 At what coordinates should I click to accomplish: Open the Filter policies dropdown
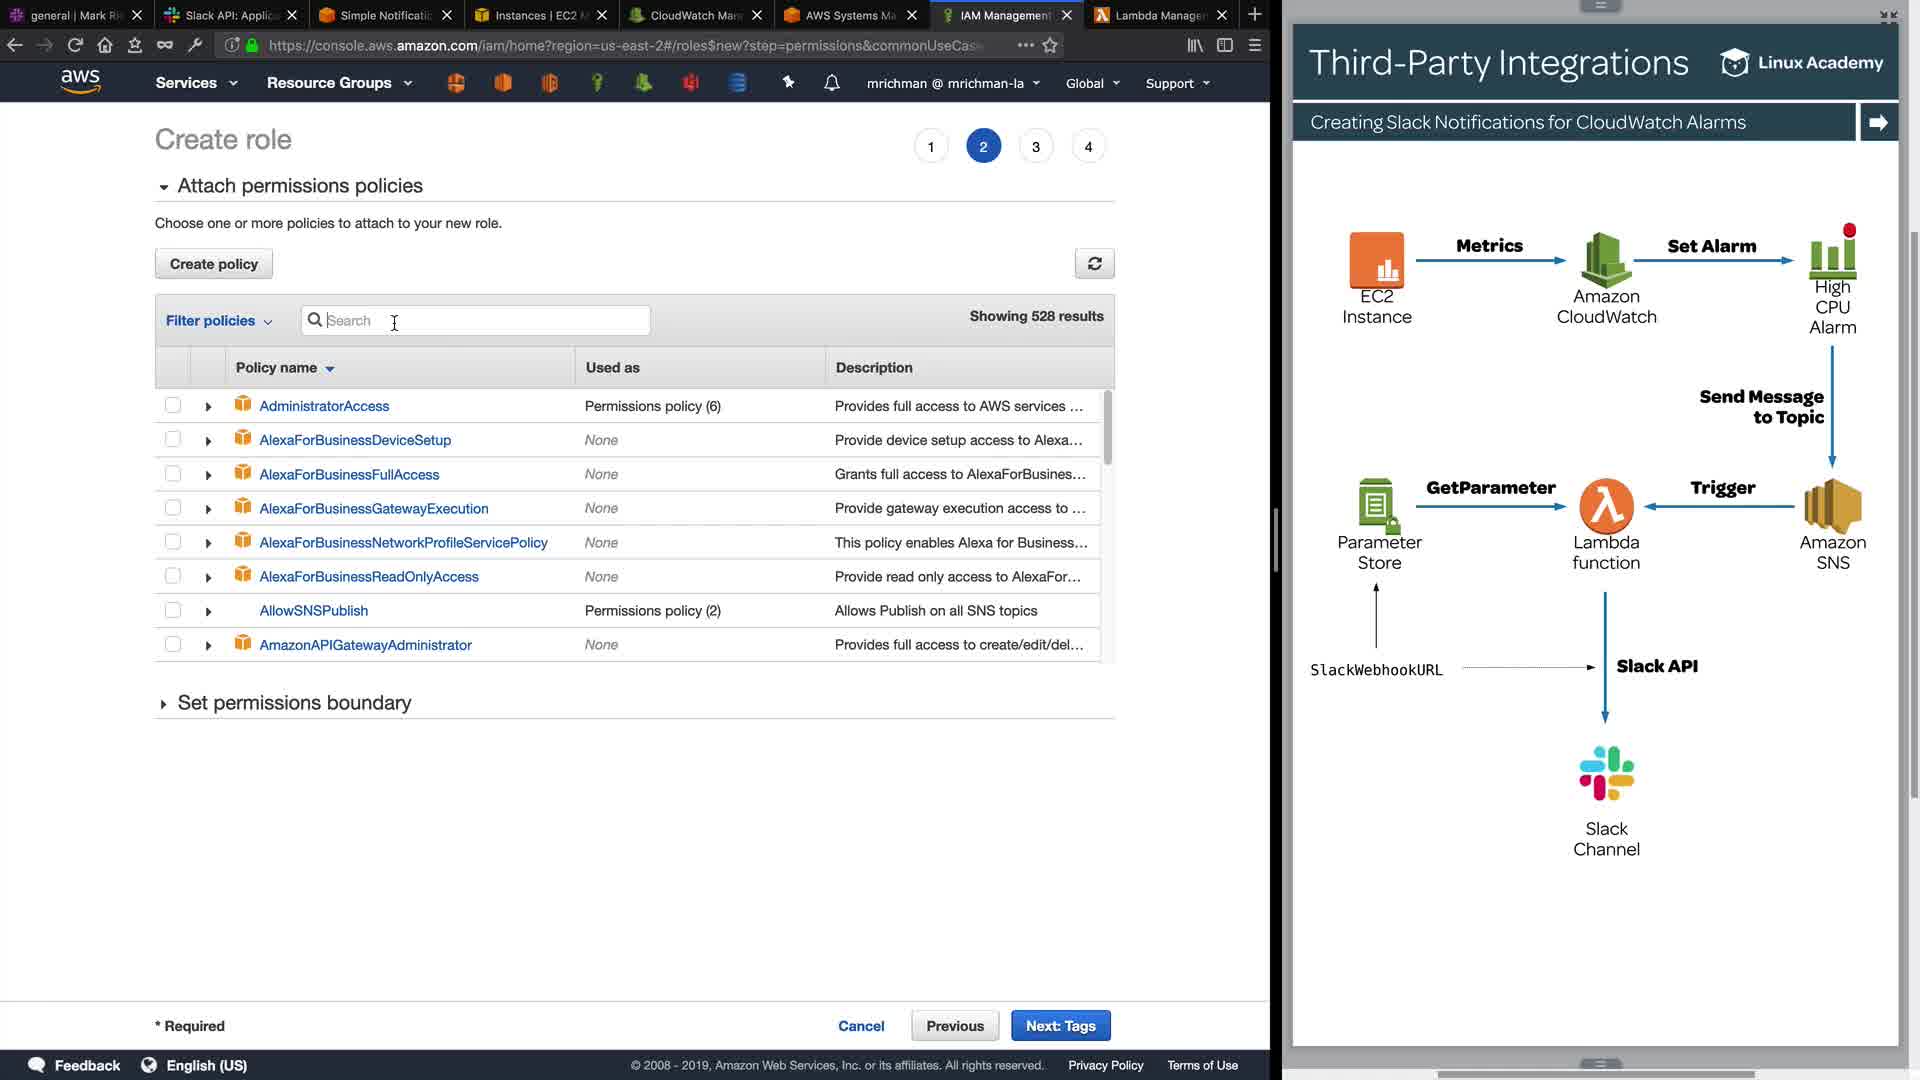point(218,320)
